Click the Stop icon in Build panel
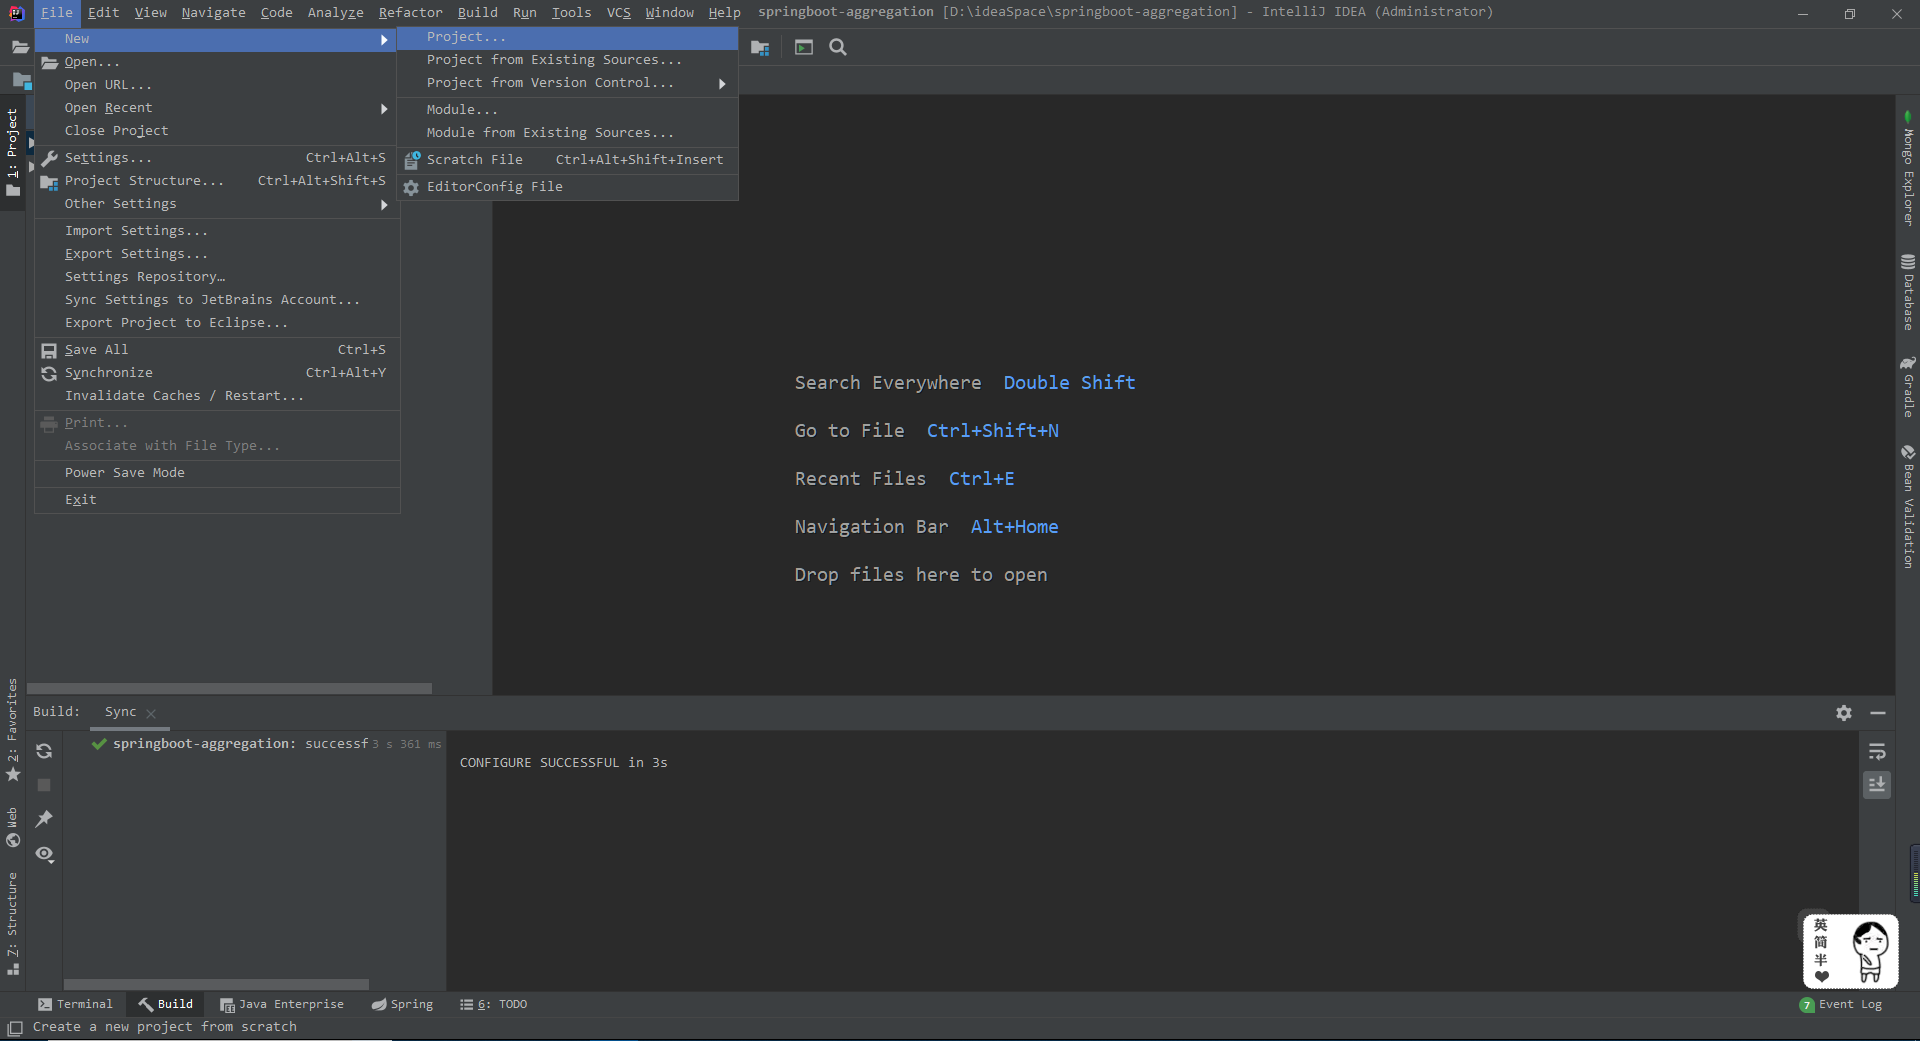 point(44,785)
